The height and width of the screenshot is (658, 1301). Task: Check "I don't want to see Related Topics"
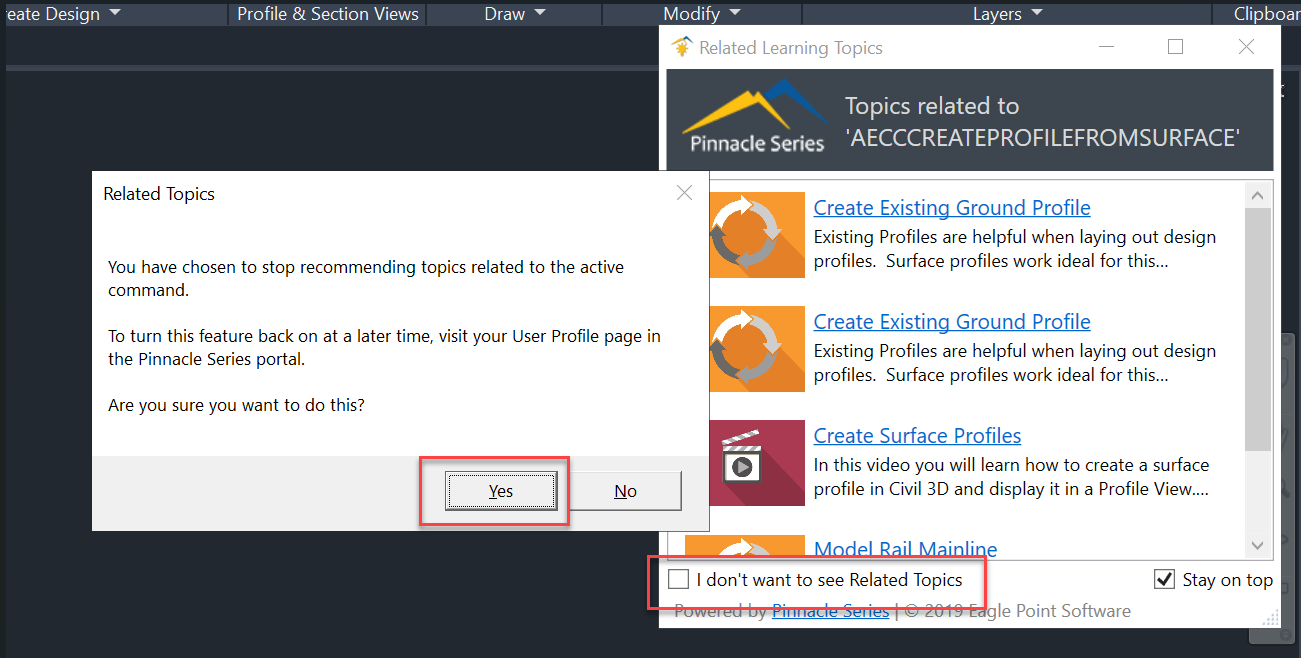pyautogui.click(x=679, y=579)
